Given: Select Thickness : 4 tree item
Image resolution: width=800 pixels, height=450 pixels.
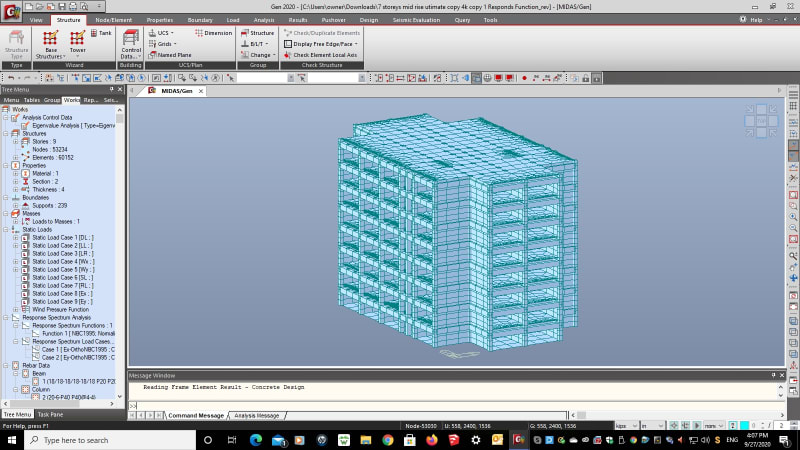Looking at the screenshot, I should click(x=48, y=190).
